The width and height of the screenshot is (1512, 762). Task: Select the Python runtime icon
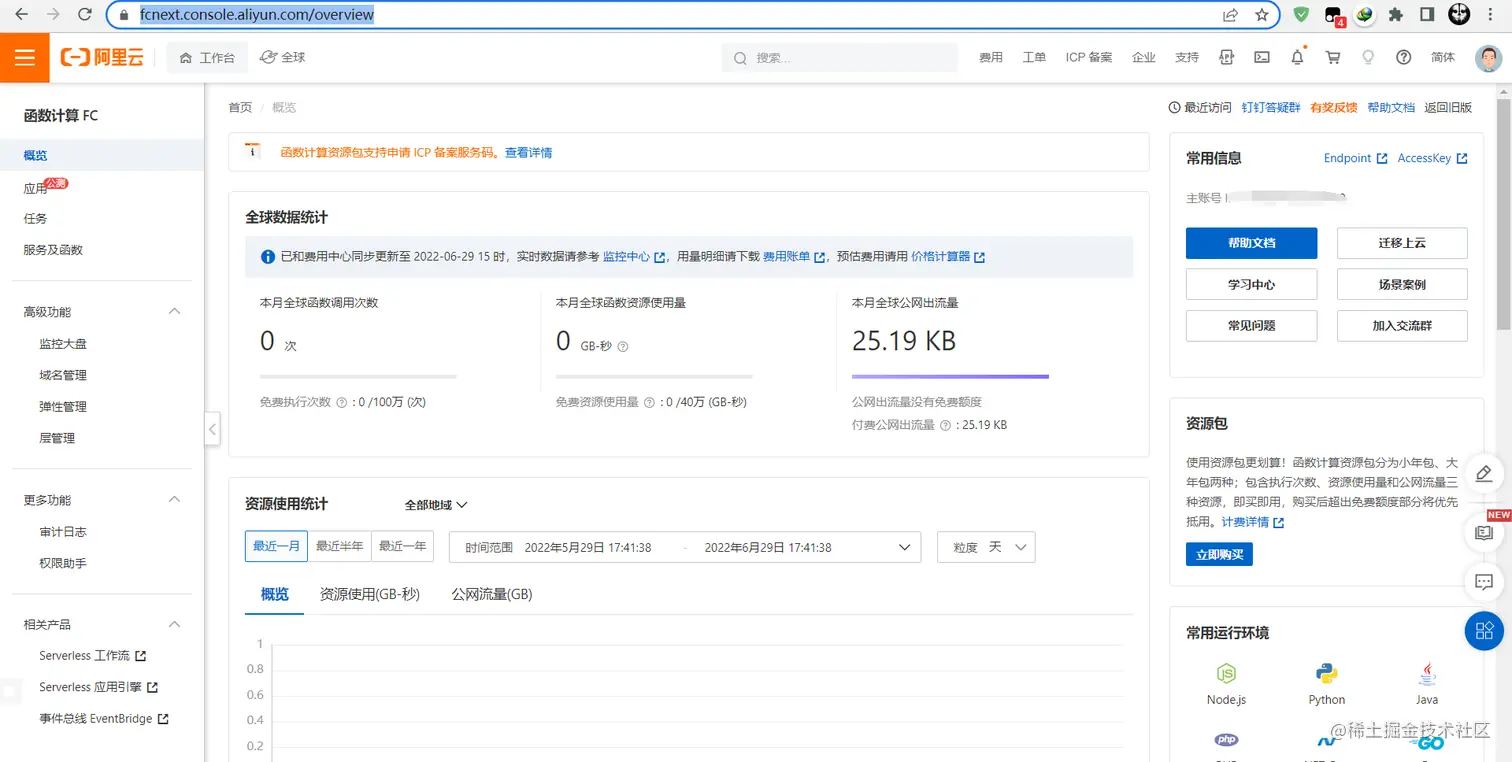[x=1326, y=673]
